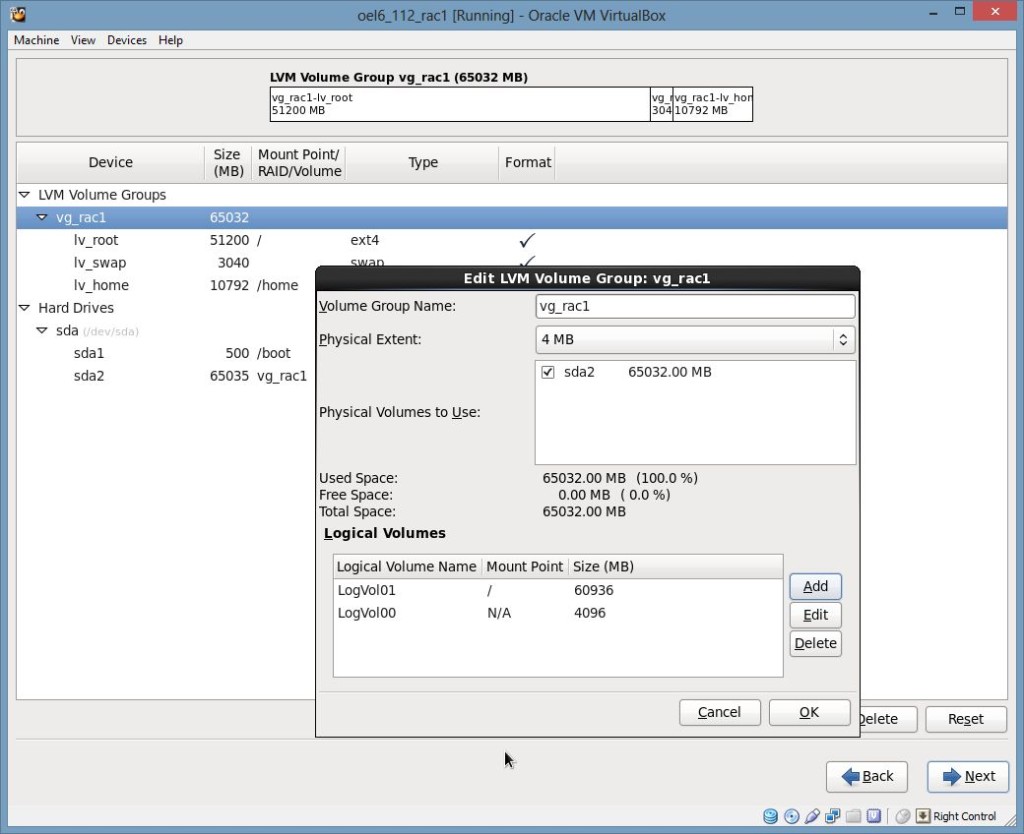
Task: Click the mouse integration status icon
Action: pyautogui.click(x=903, y=816)
